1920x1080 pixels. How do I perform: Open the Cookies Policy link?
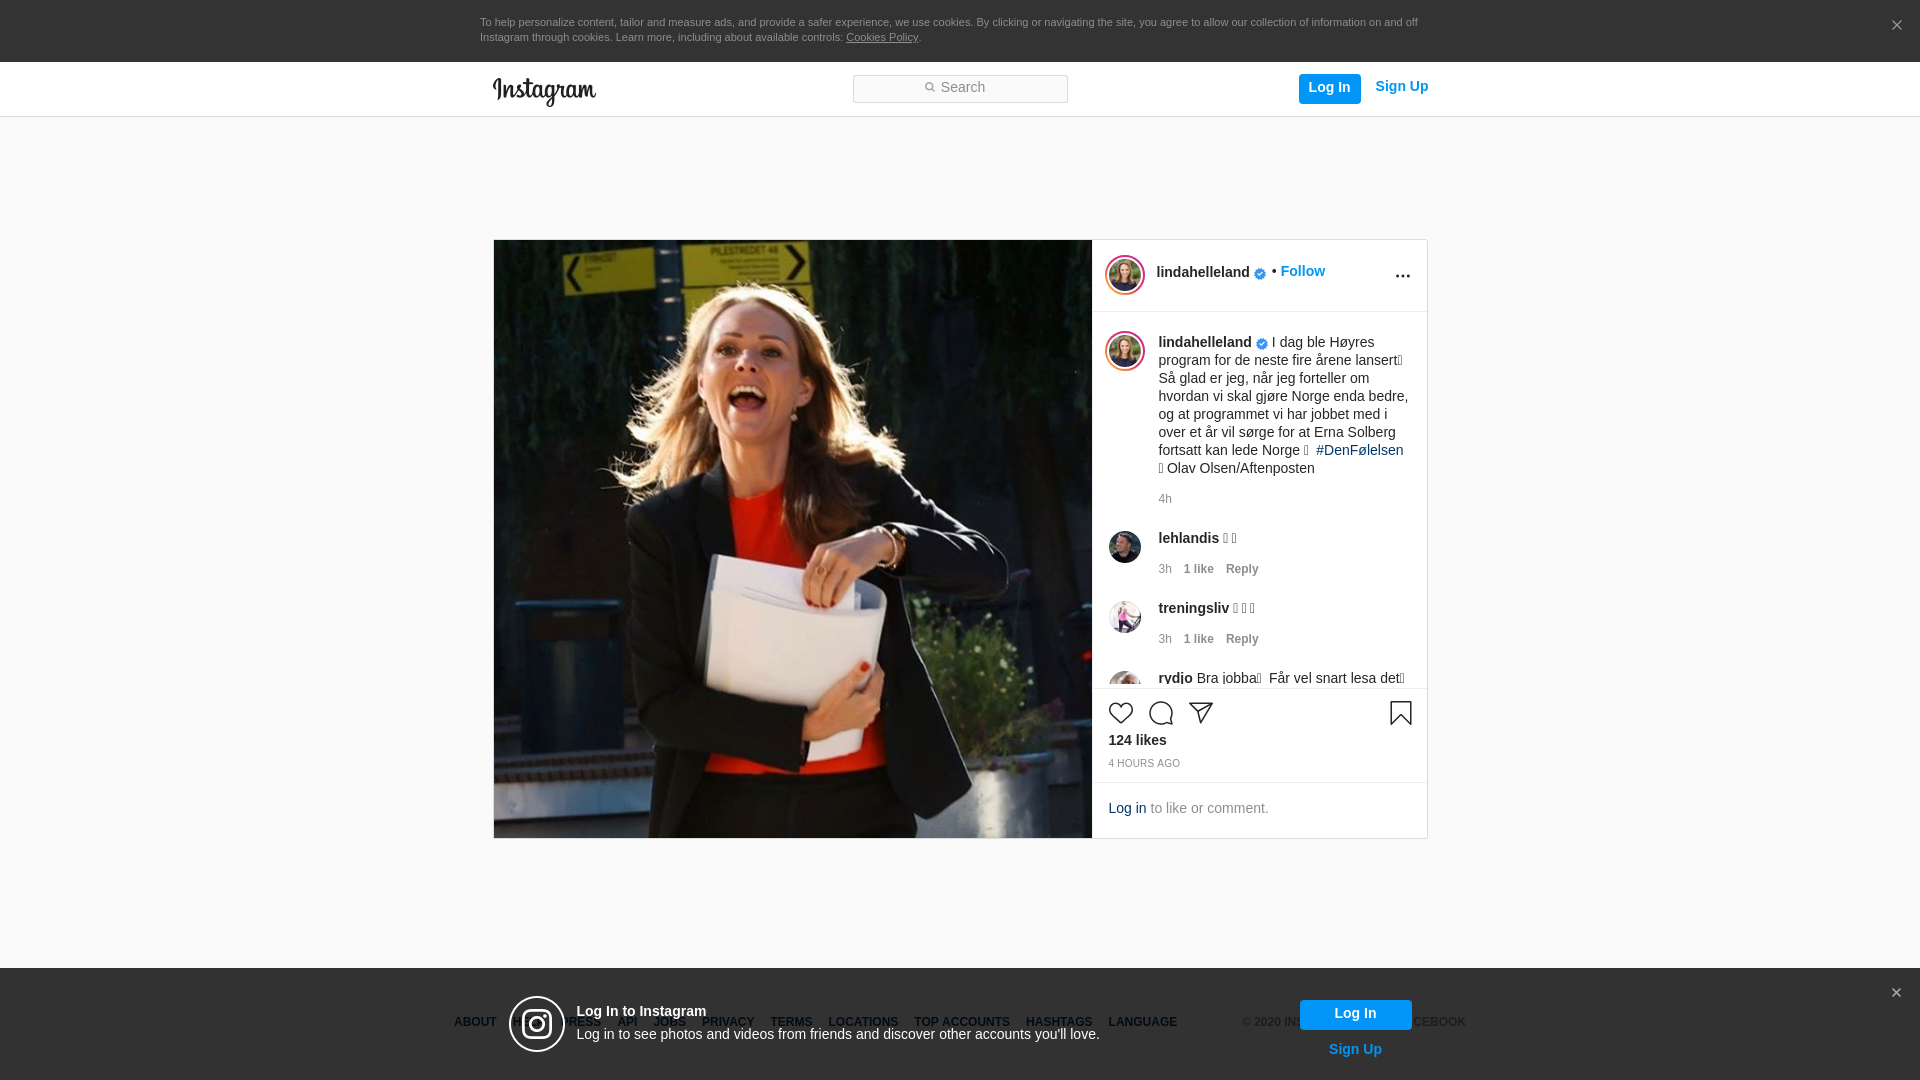pyautogui.click(x=882, y=37)
